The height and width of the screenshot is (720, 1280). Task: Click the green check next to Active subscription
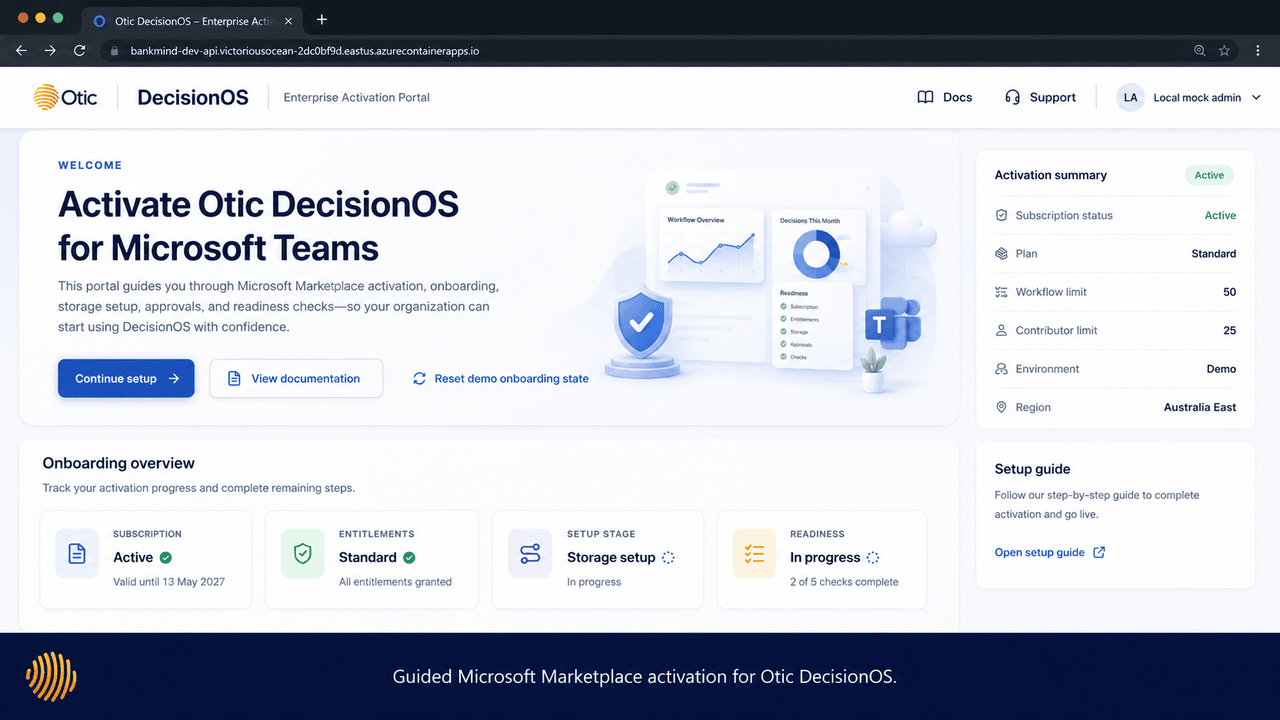[x=166, y=558]
